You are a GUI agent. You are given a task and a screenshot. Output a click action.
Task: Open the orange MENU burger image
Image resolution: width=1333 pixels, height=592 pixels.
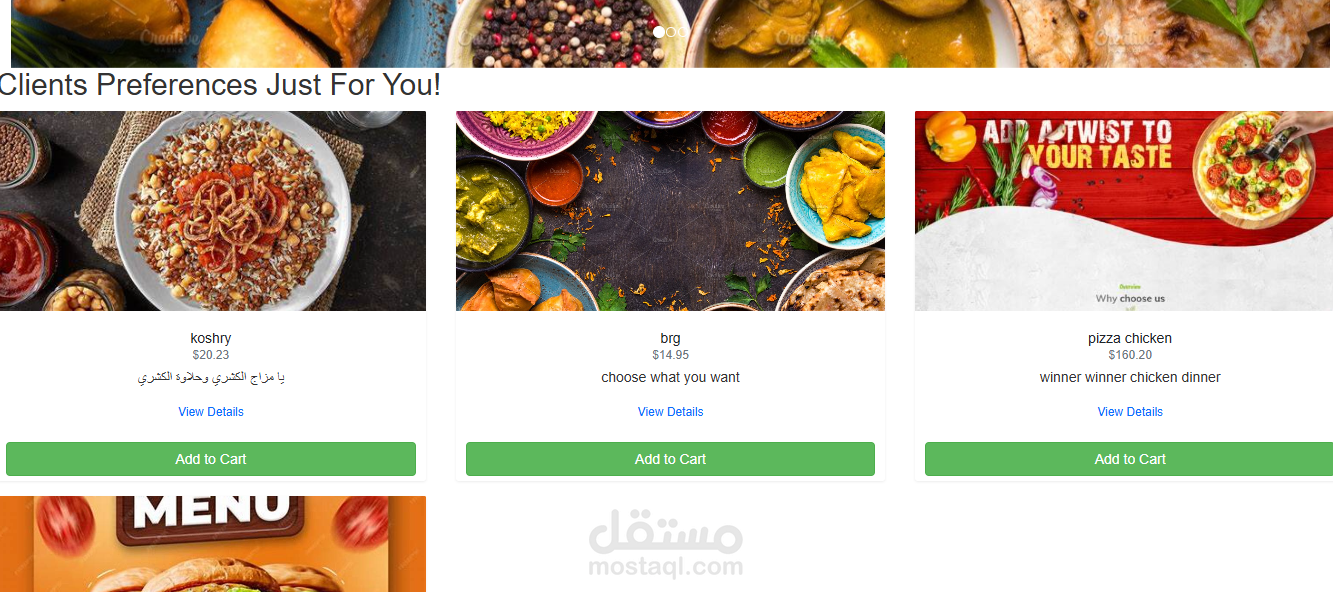pos(213,544)
